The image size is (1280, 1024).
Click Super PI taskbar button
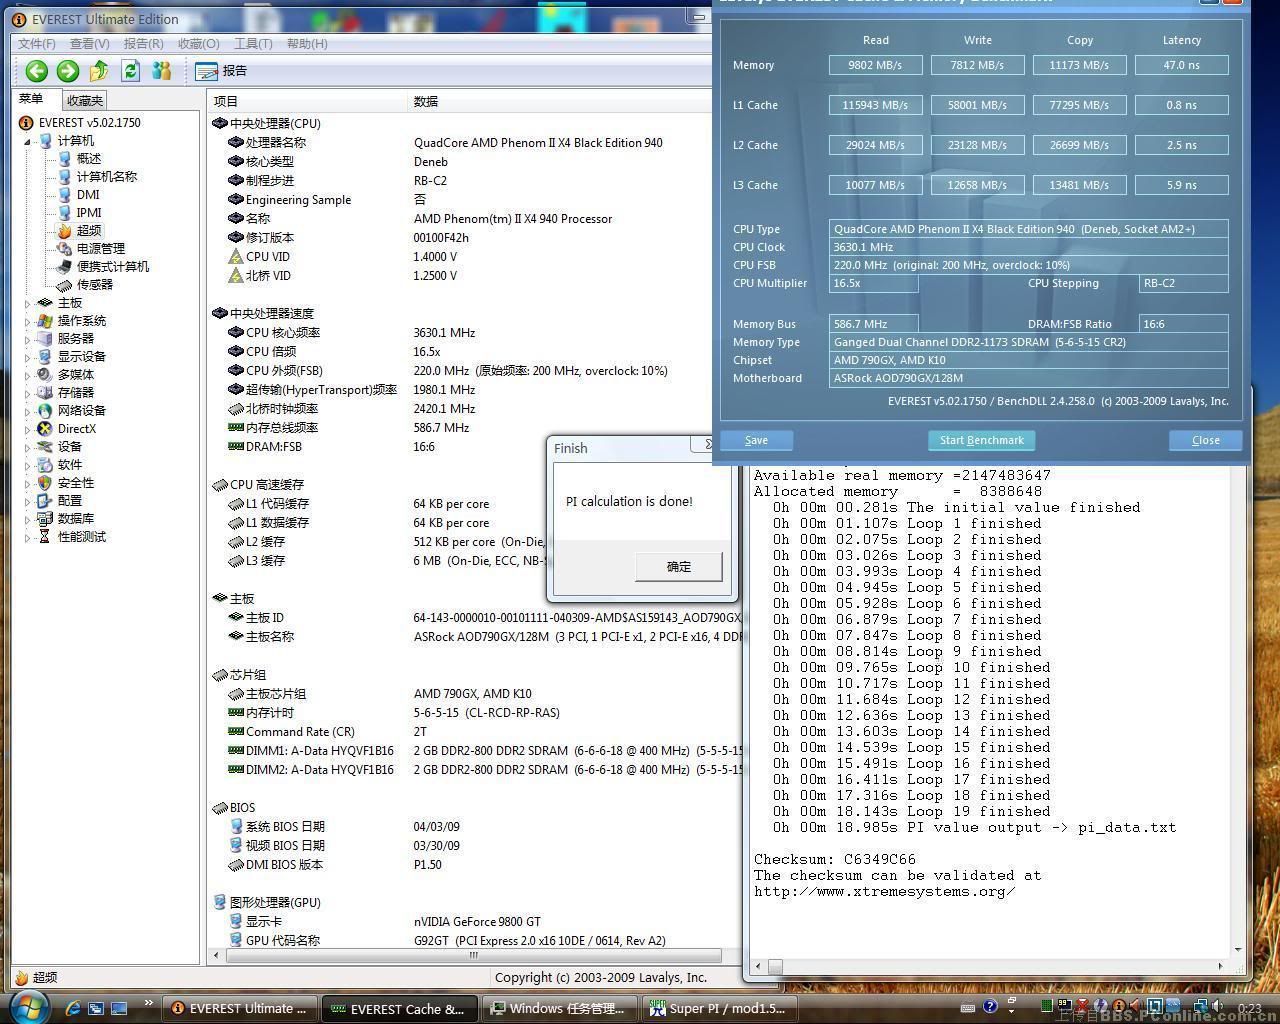(x=717, y=1008)
